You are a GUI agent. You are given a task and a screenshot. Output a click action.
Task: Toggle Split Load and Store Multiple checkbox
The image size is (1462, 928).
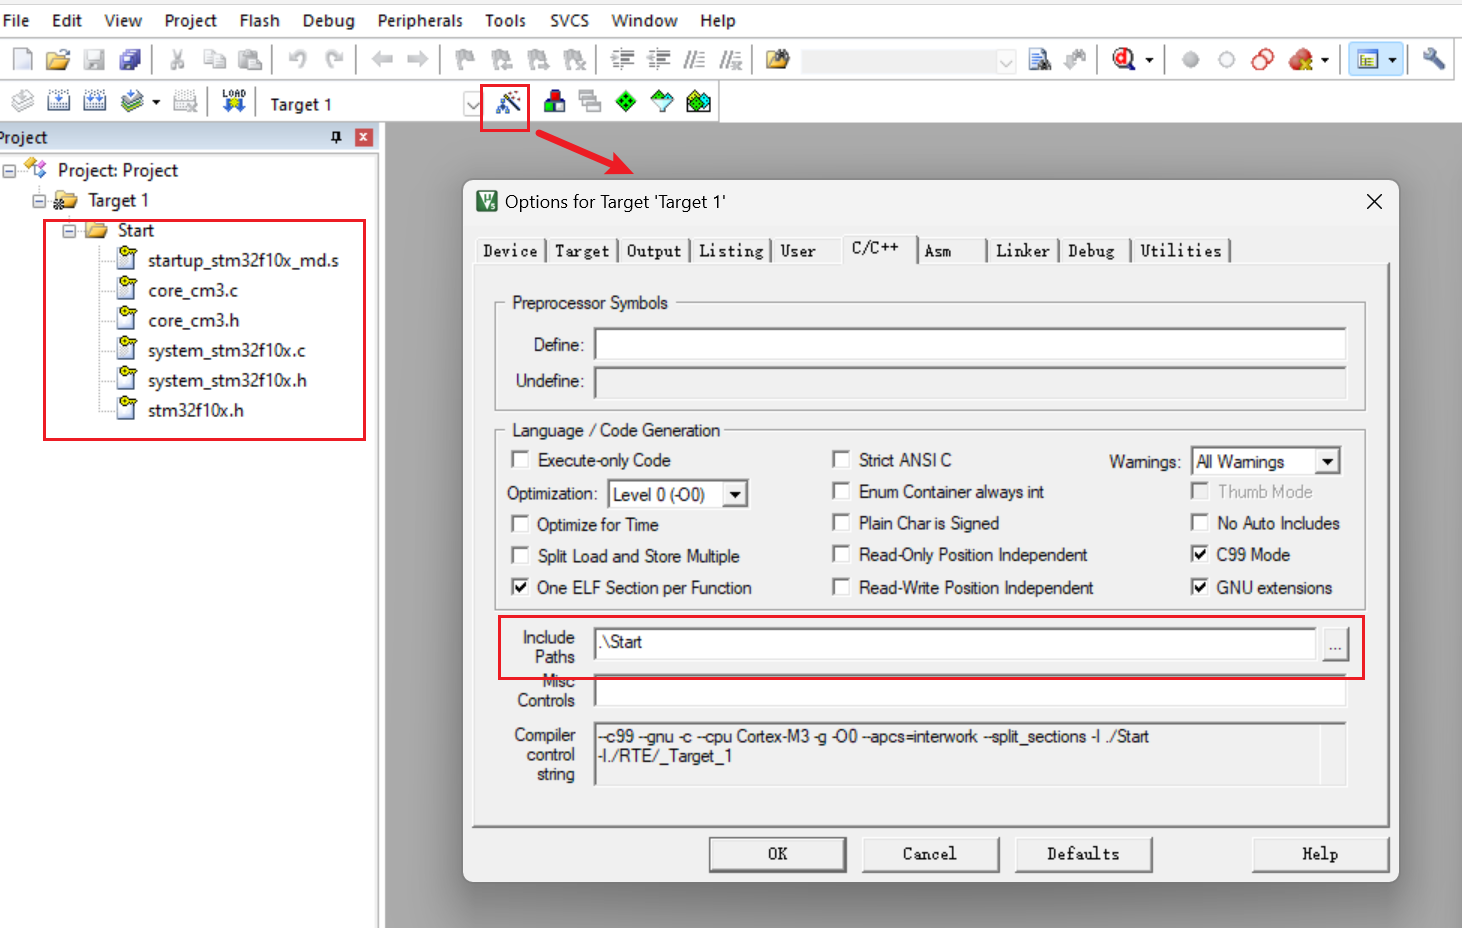(520, 555)
